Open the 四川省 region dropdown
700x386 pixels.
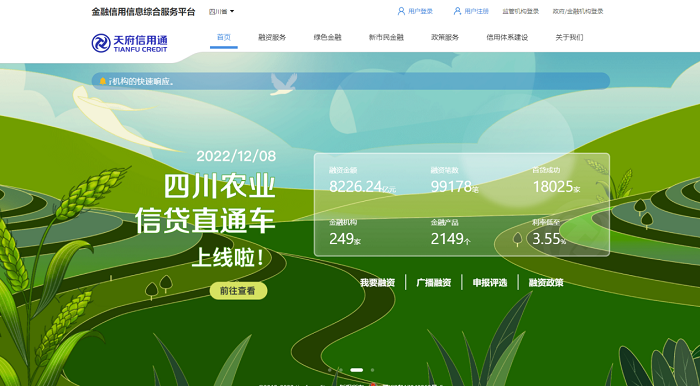pyautogui.click(x=221, y=12)
